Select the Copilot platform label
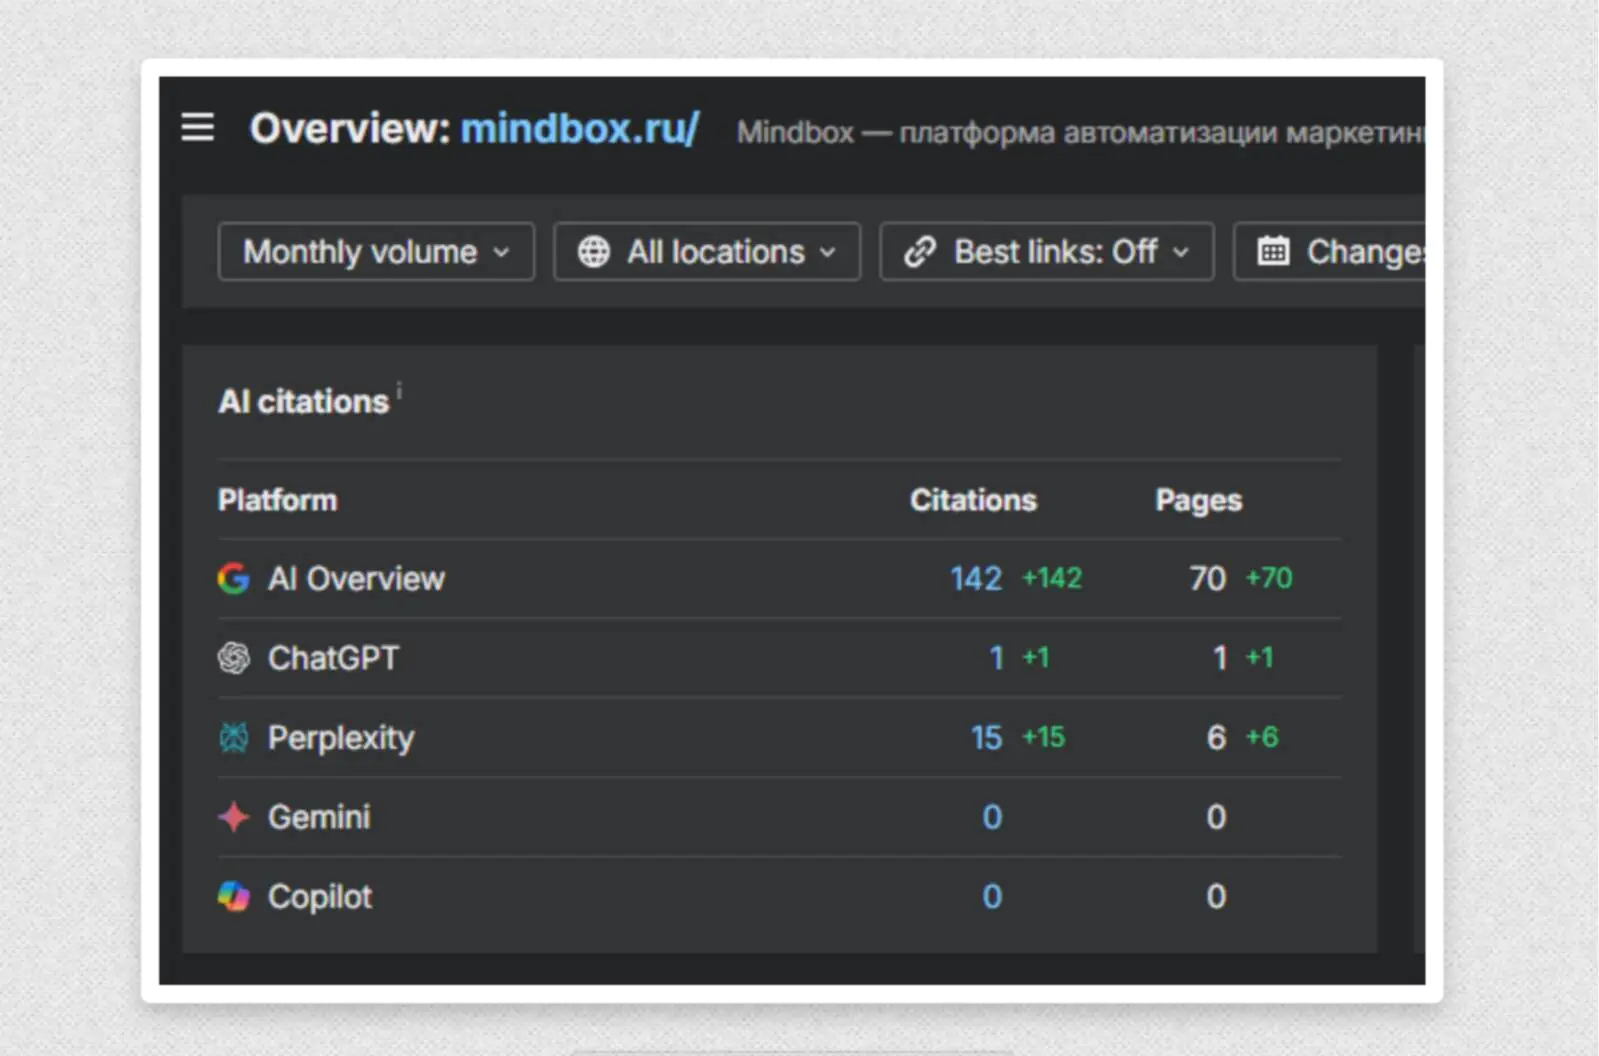 pyautogui.click(x=320, y=897)
